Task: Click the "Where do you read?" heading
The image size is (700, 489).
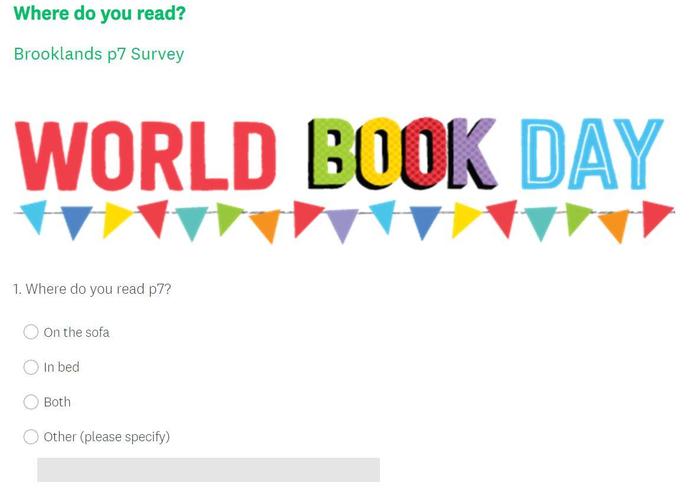Action: pyautogui.click(x=99, y=15)
